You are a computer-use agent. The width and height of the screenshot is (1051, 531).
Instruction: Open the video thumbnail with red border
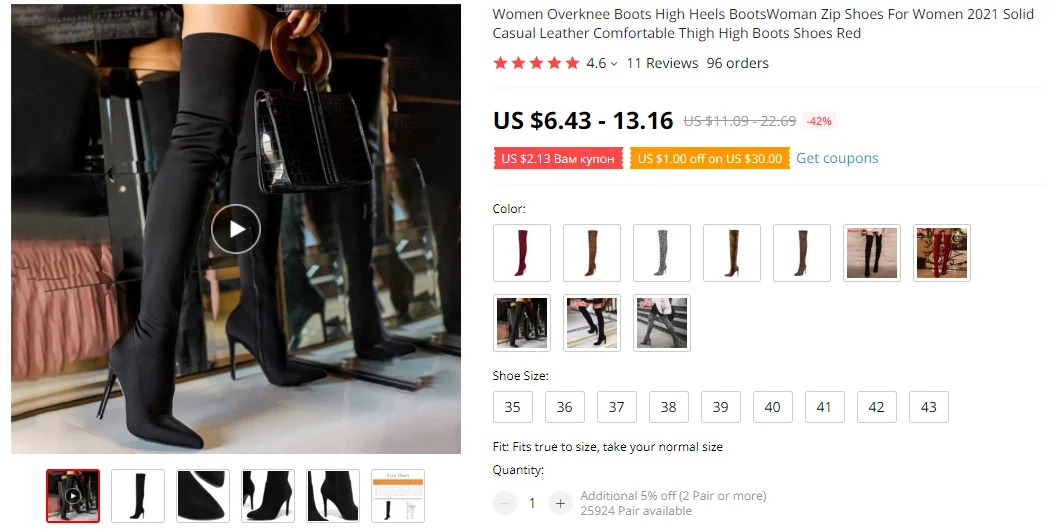pos(73,496)
